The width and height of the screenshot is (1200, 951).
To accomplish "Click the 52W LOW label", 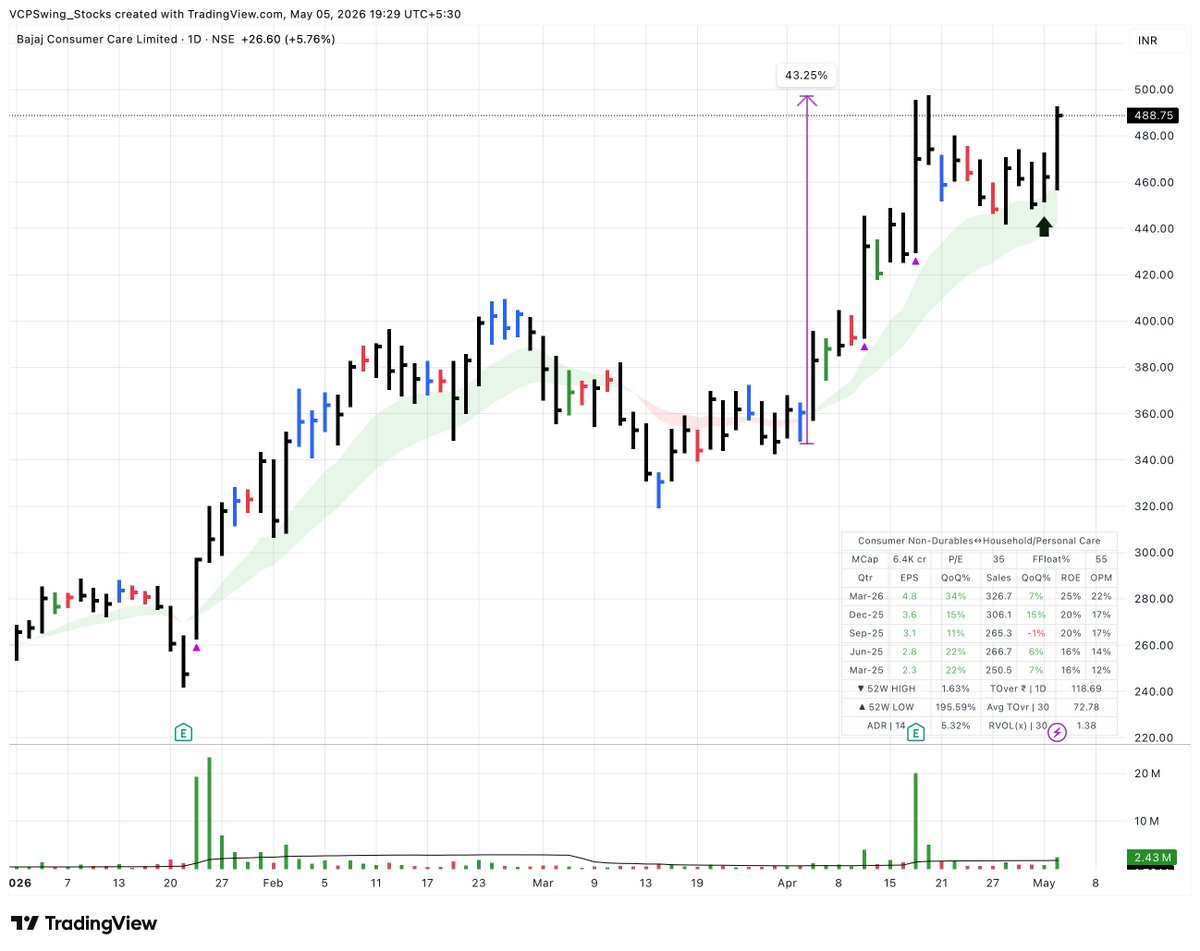I will pyautogui.click(x=887, y=707).
